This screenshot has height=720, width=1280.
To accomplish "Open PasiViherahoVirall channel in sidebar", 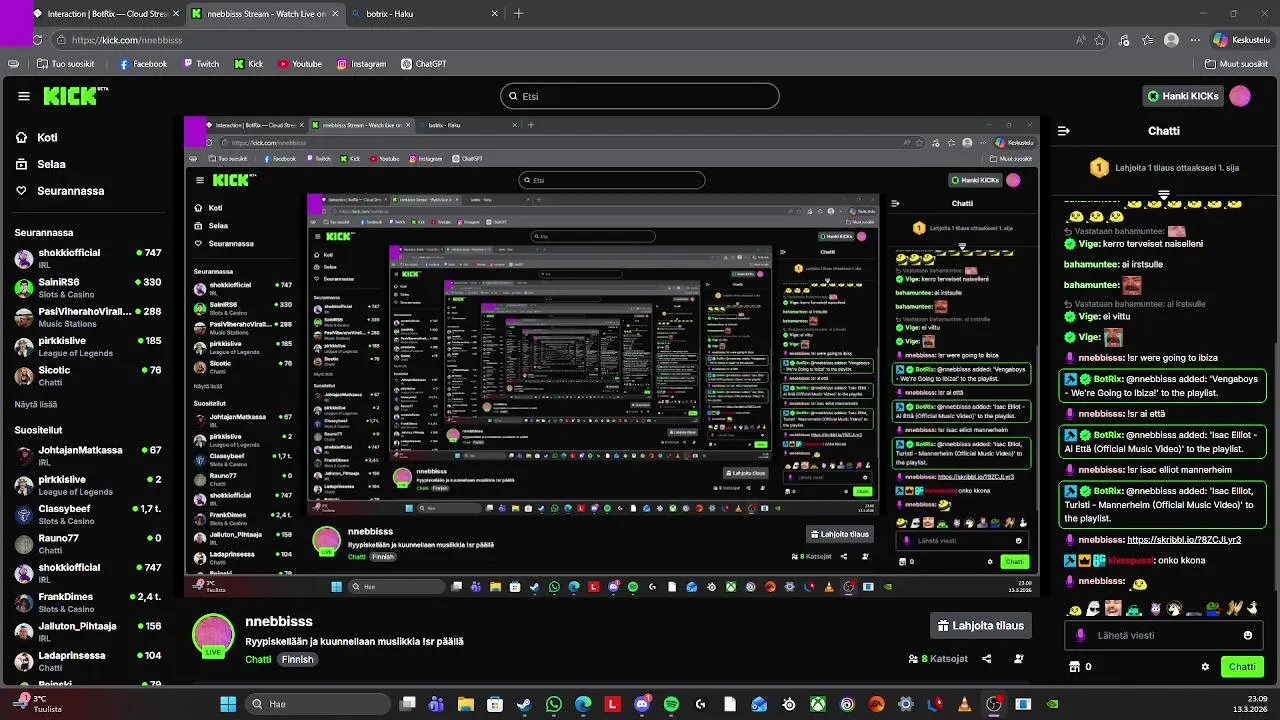I will (88, 317).
